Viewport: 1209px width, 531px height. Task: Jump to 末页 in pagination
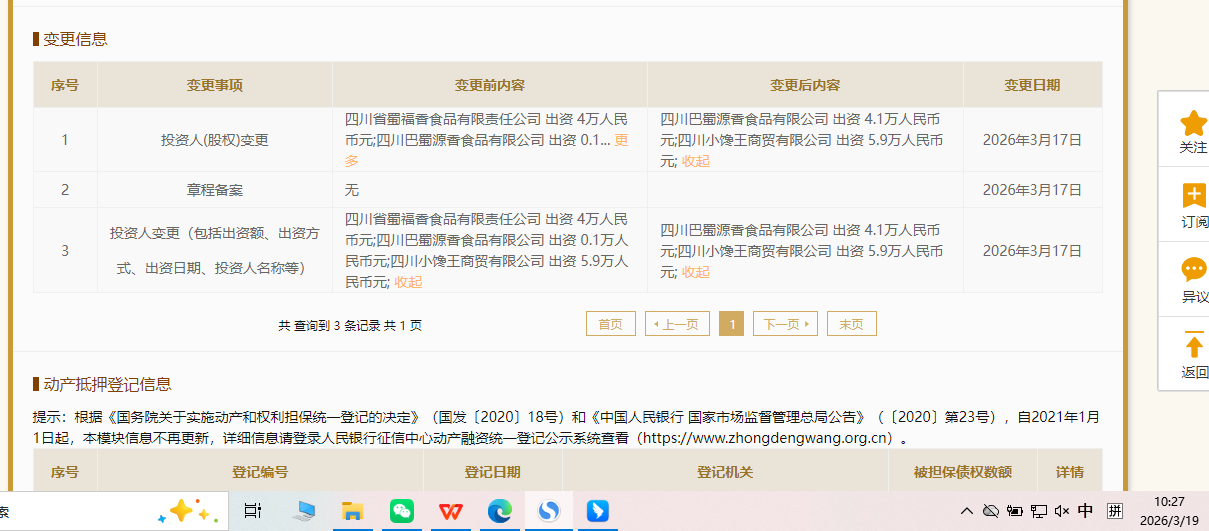coord(851,324)
